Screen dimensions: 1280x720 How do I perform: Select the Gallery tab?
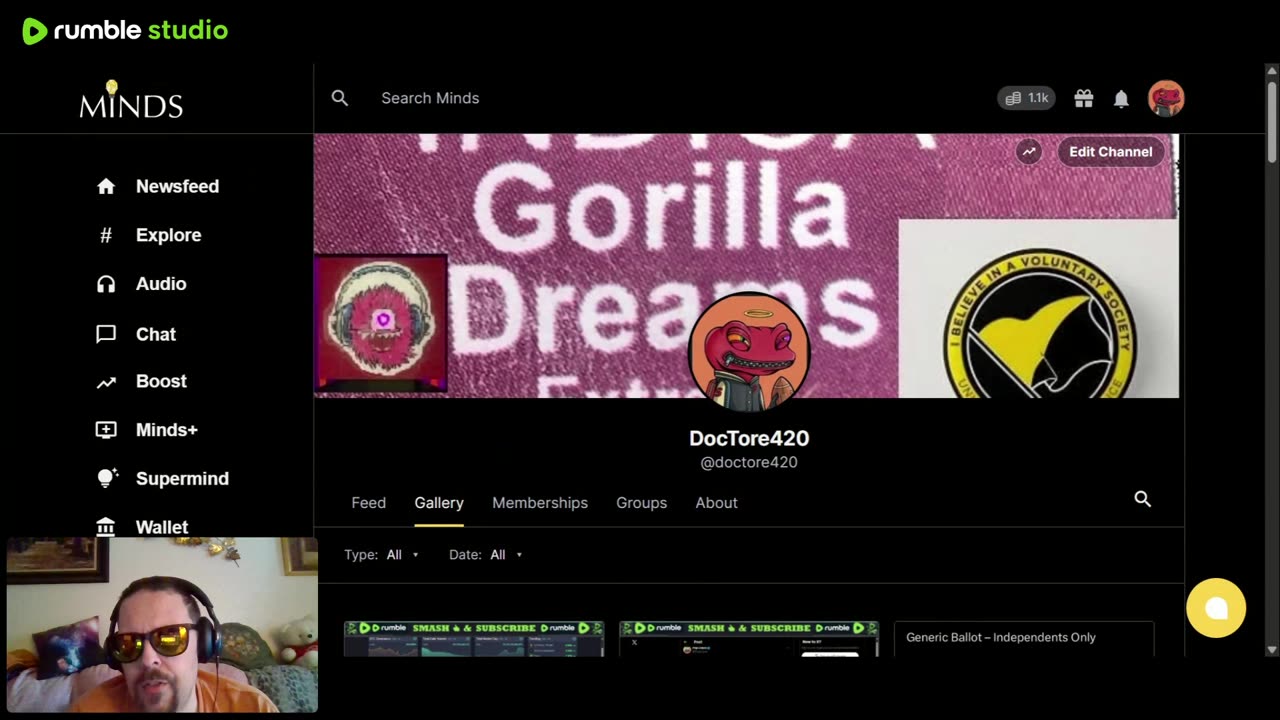click(x=439, y=503)
